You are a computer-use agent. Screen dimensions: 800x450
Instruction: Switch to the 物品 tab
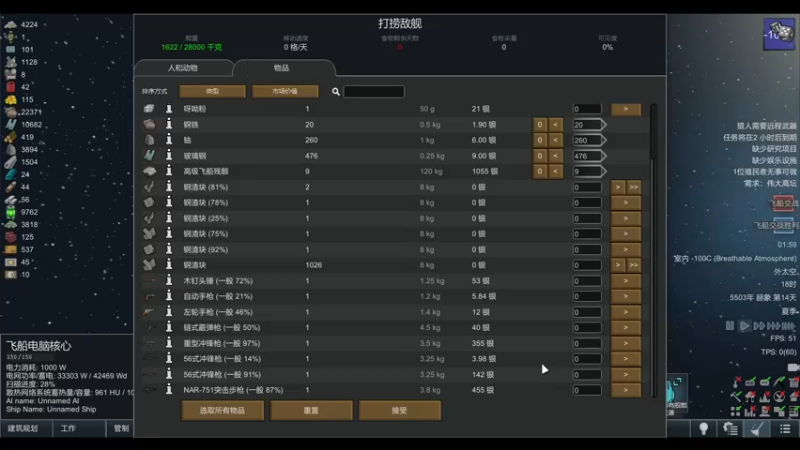[x=282, y=68]
